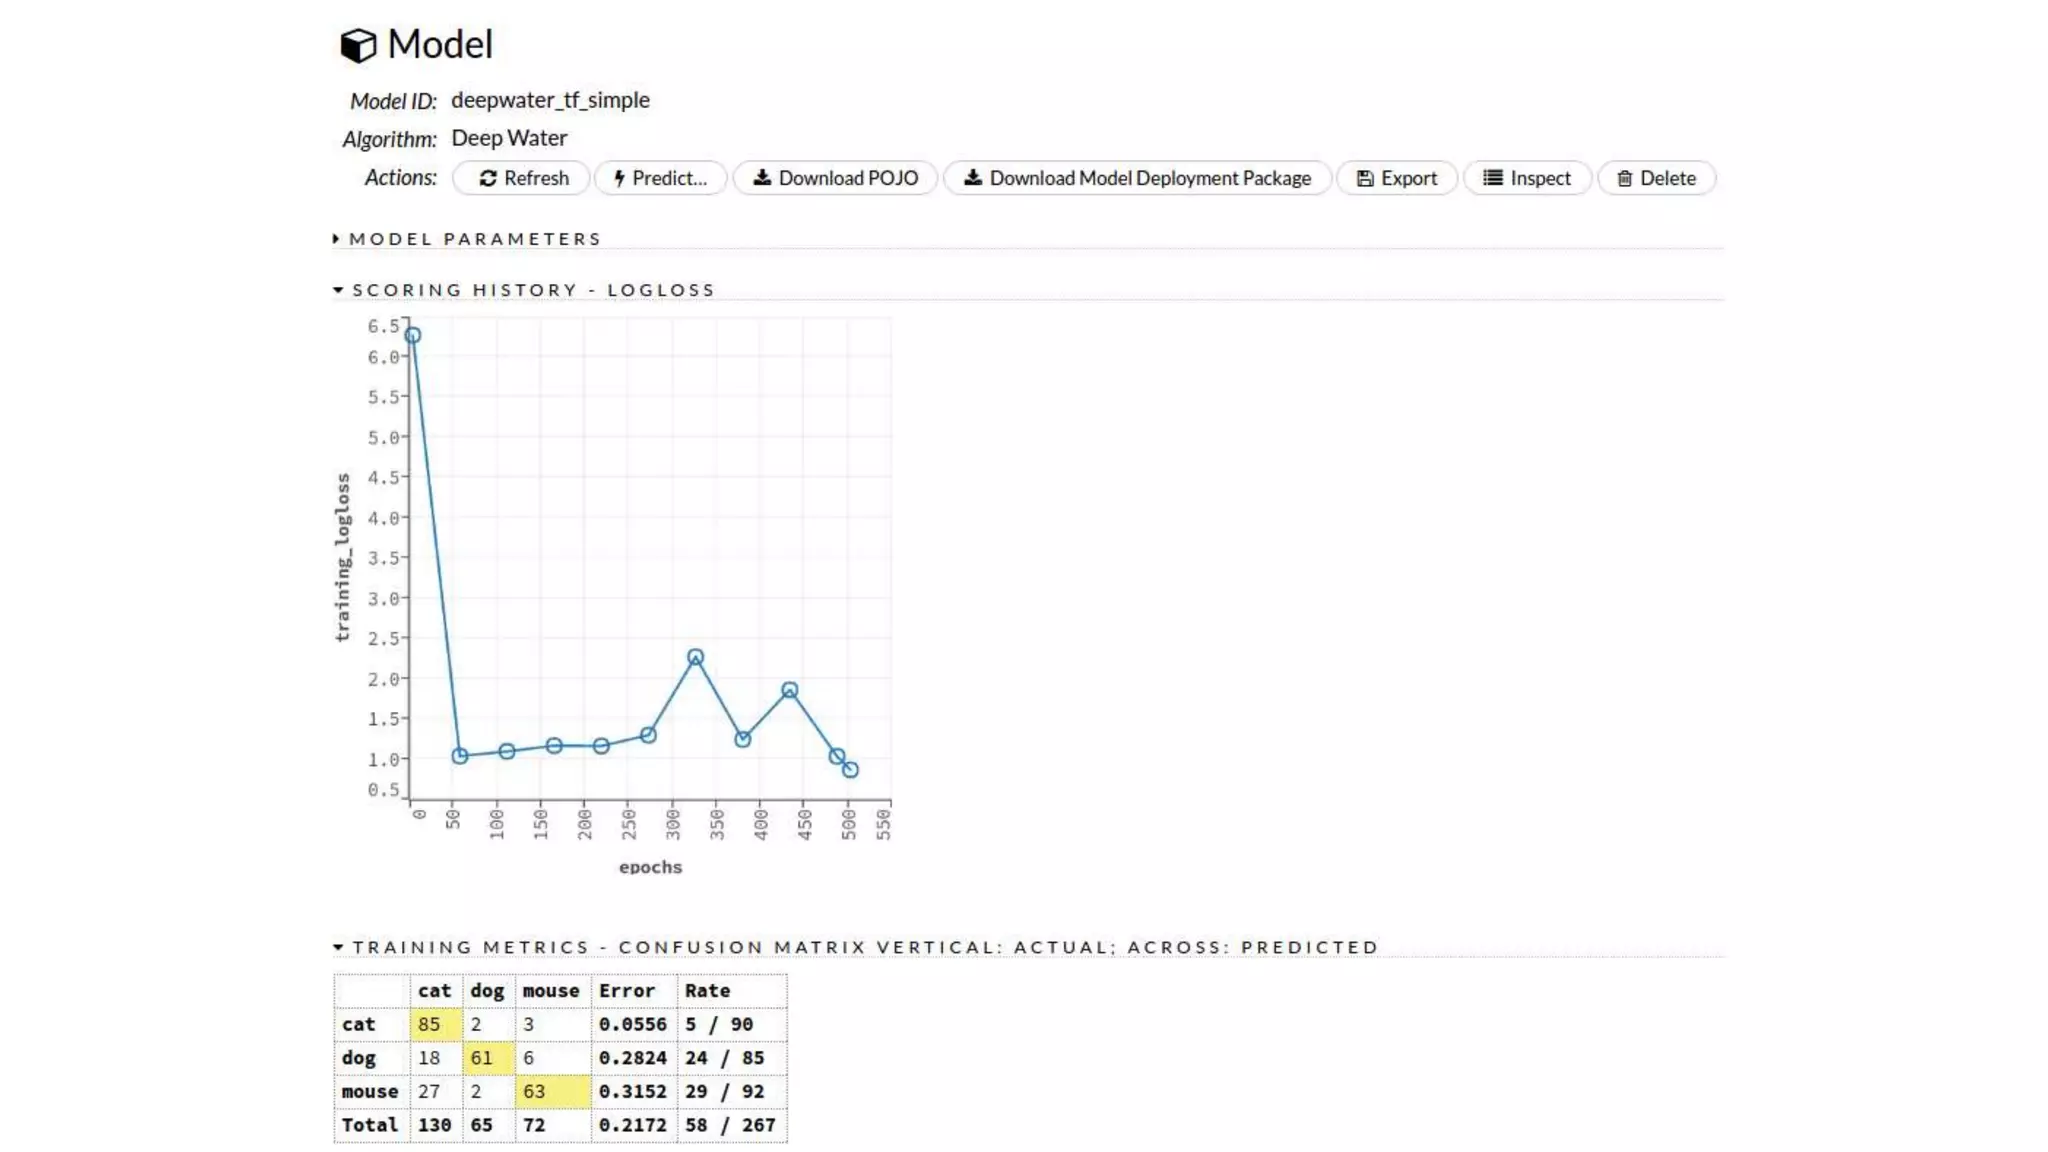Click the Download POJO download icon
This screenshot has width=2048, height=1152.
pyautogui.click(x=762, y=177)
